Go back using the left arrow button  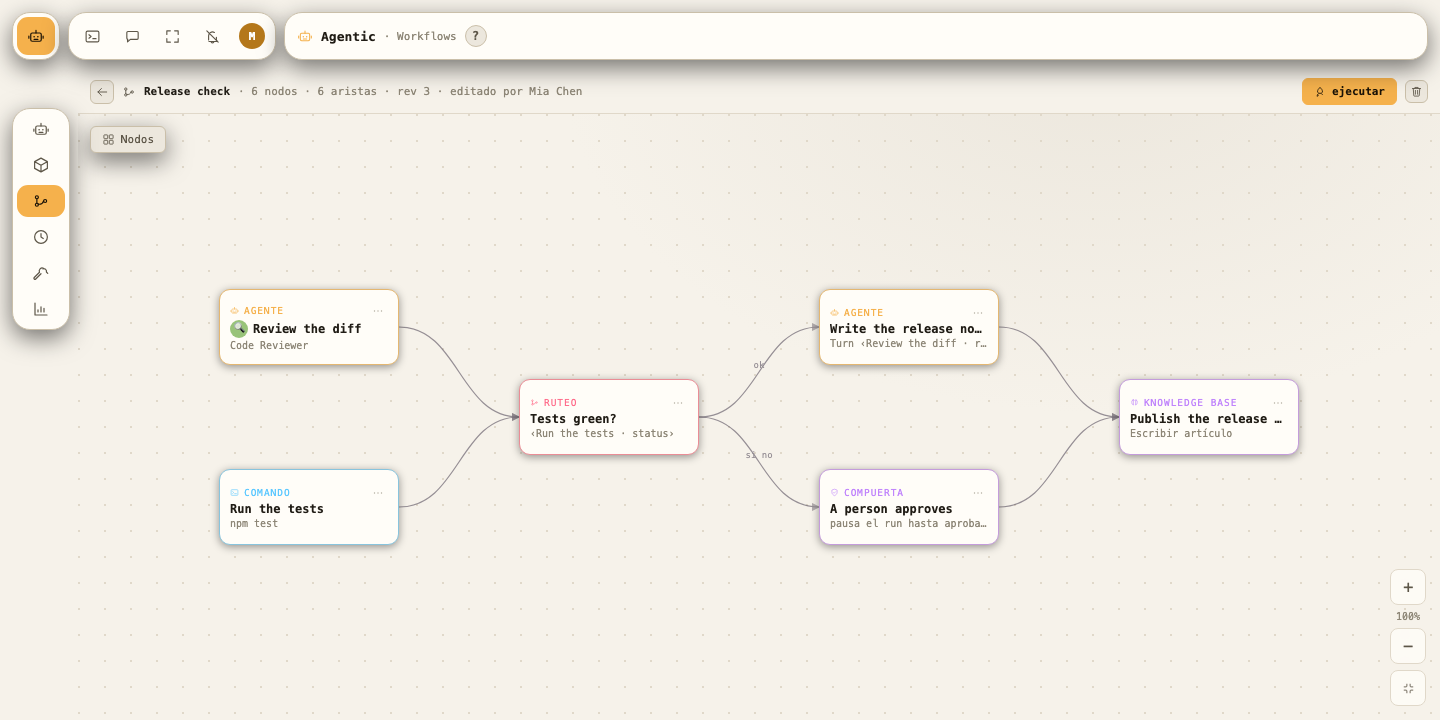coord(102,92)
